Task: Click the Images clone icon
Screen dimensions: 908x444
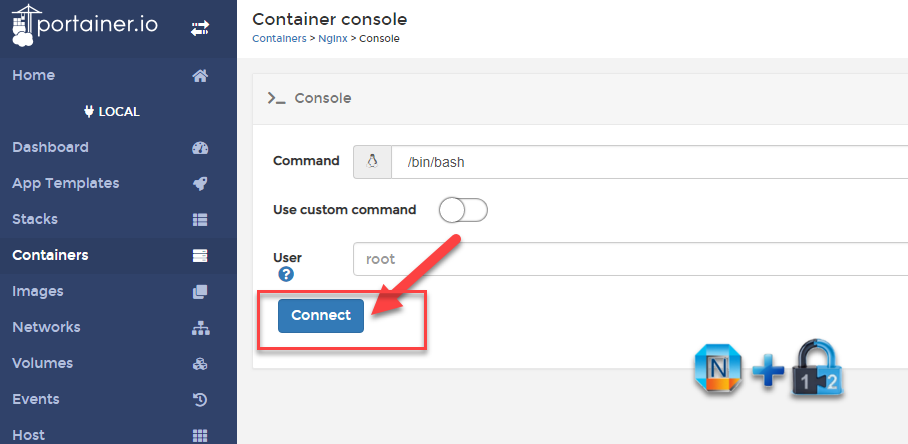Action: tap(200, 292)
